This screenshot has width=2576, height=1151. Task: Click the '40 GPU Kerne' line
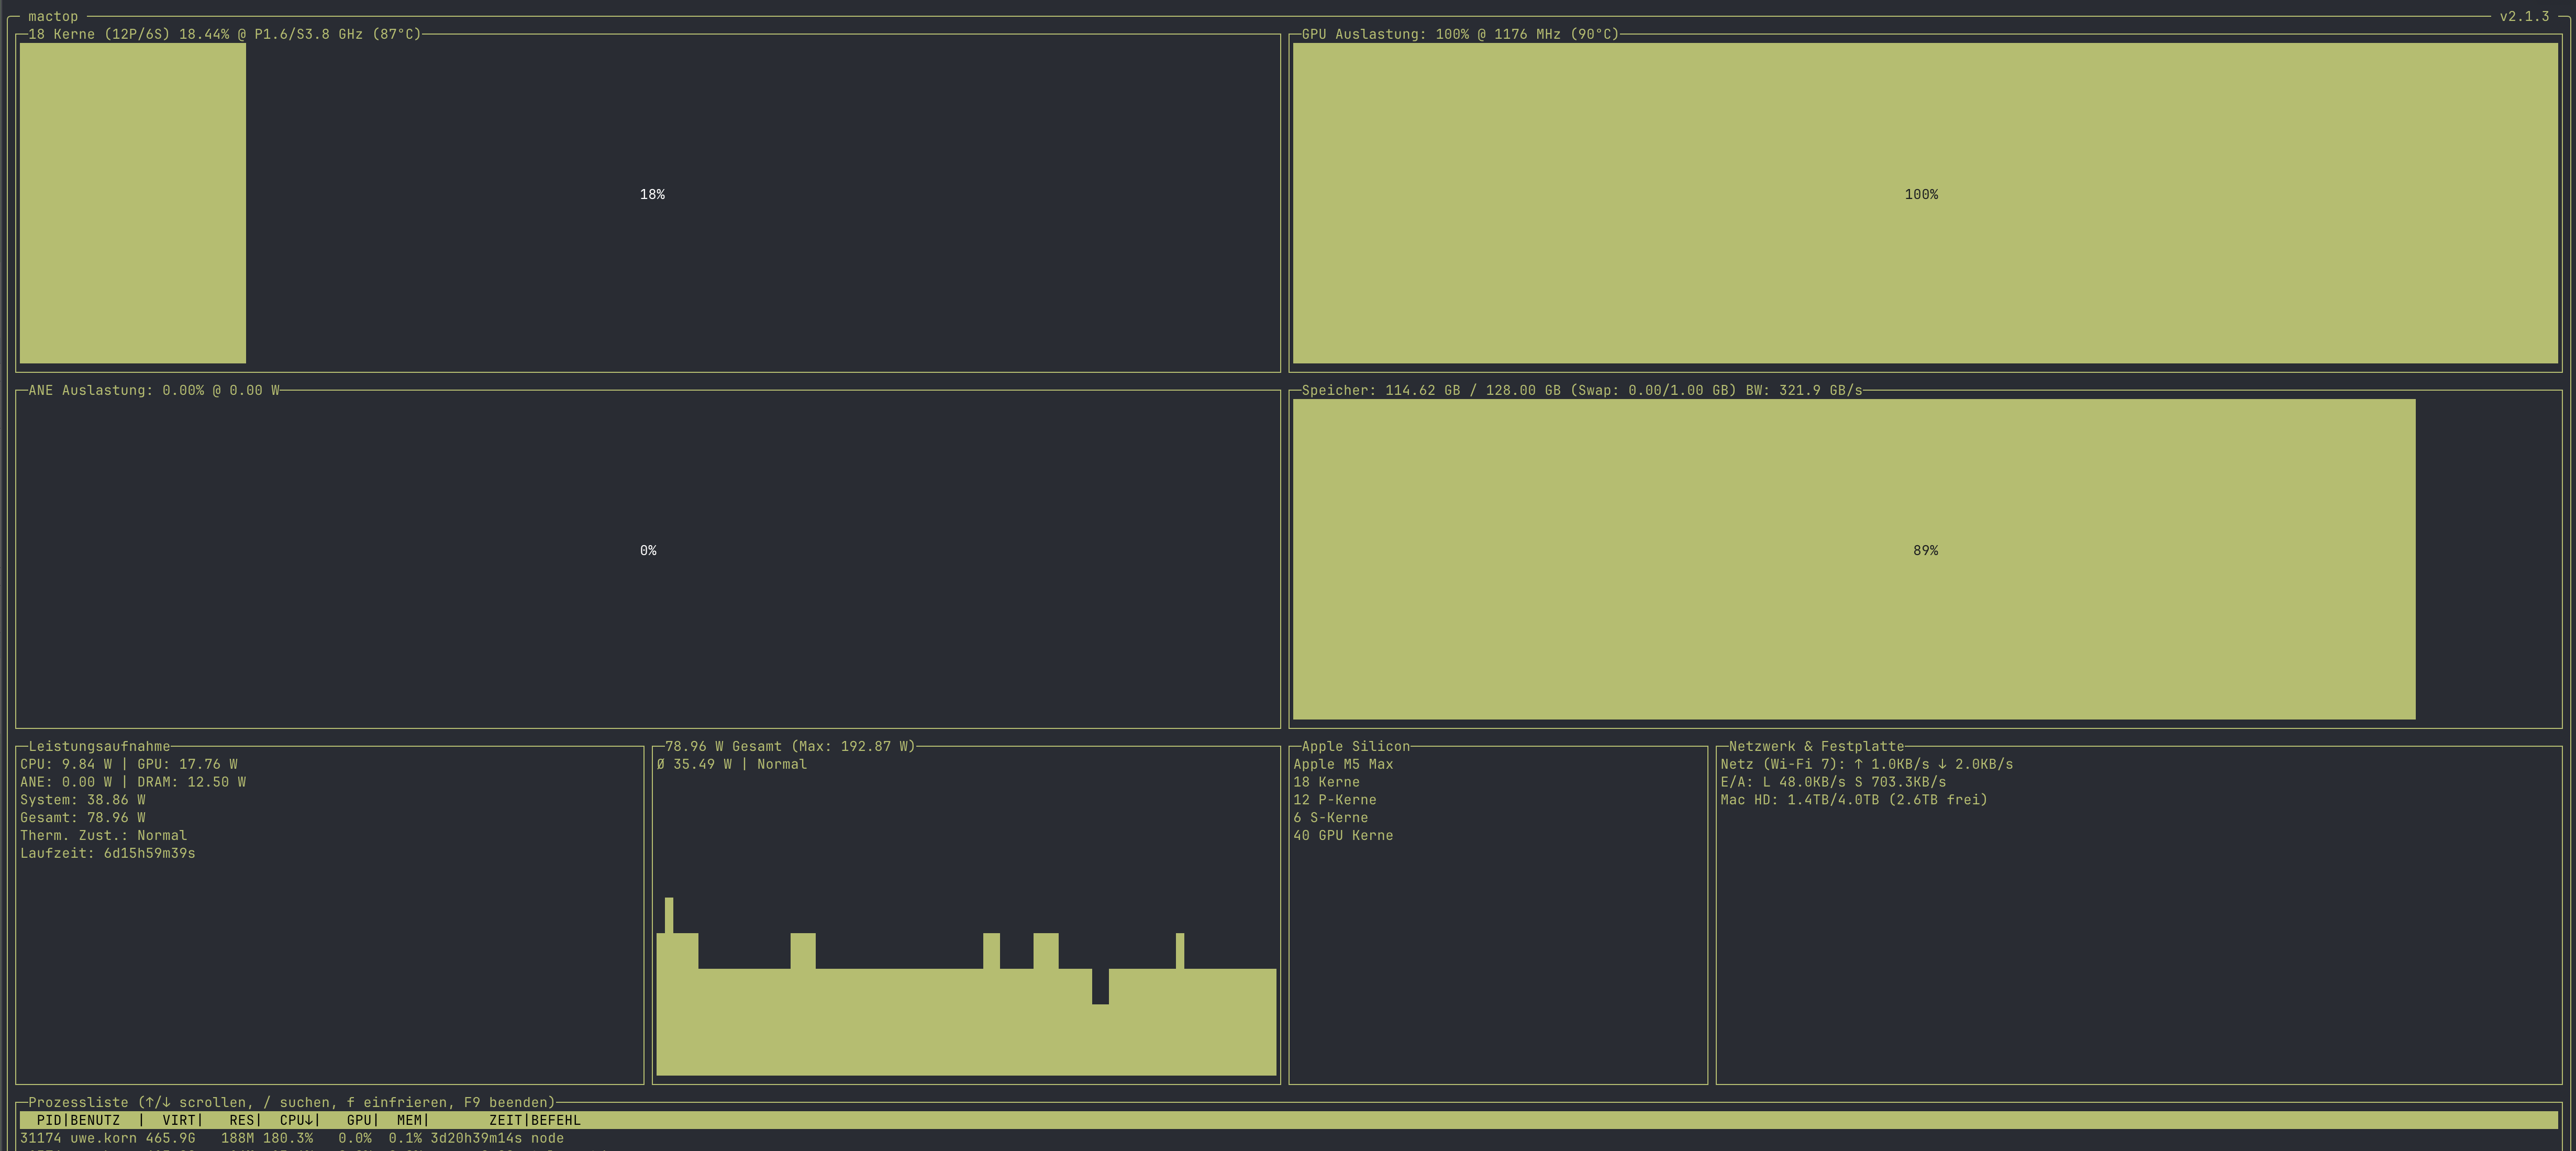pos(1343,836)
